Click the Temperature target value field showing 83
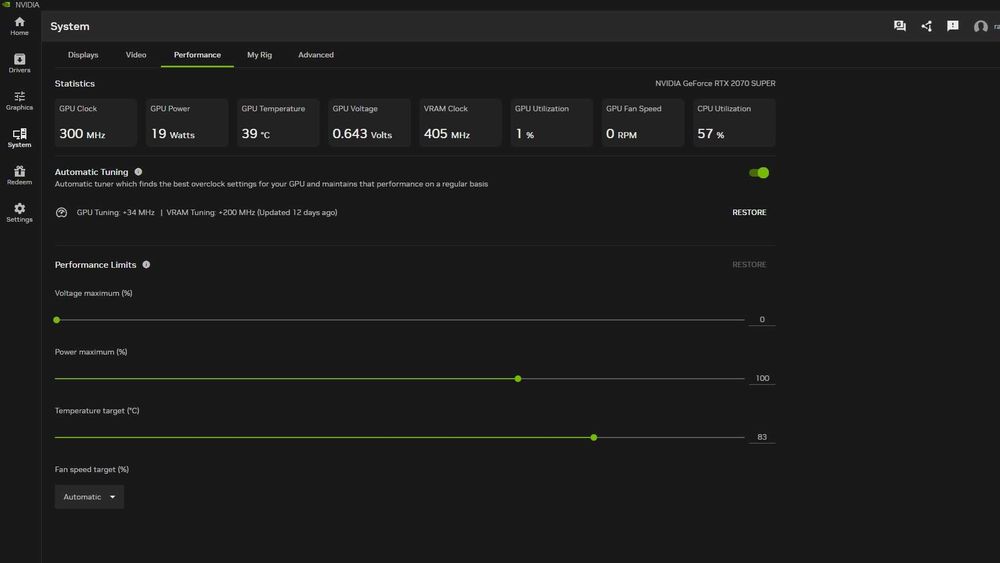1000x563 pixels. pos(762,437)
